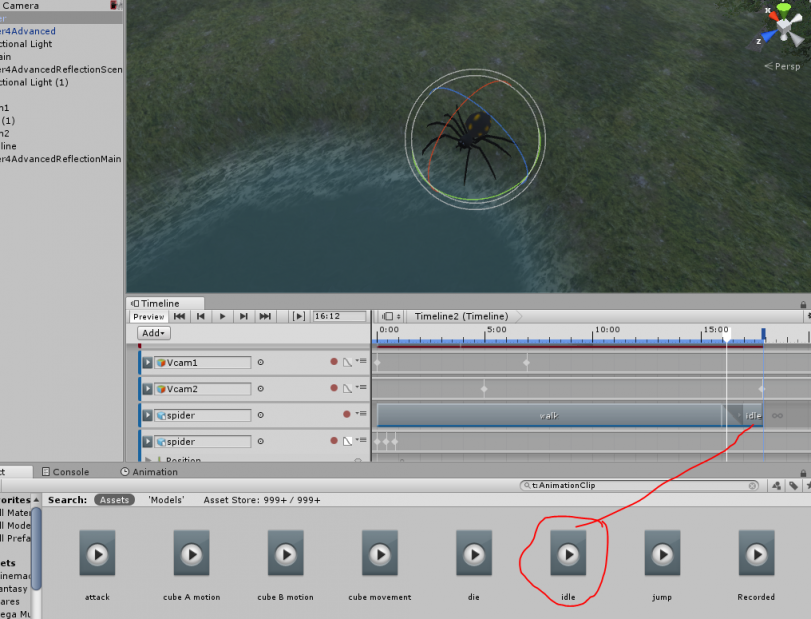Expand the spider track disclosure arrow
This screenshot has width=811, height=619.
[148, 415]
